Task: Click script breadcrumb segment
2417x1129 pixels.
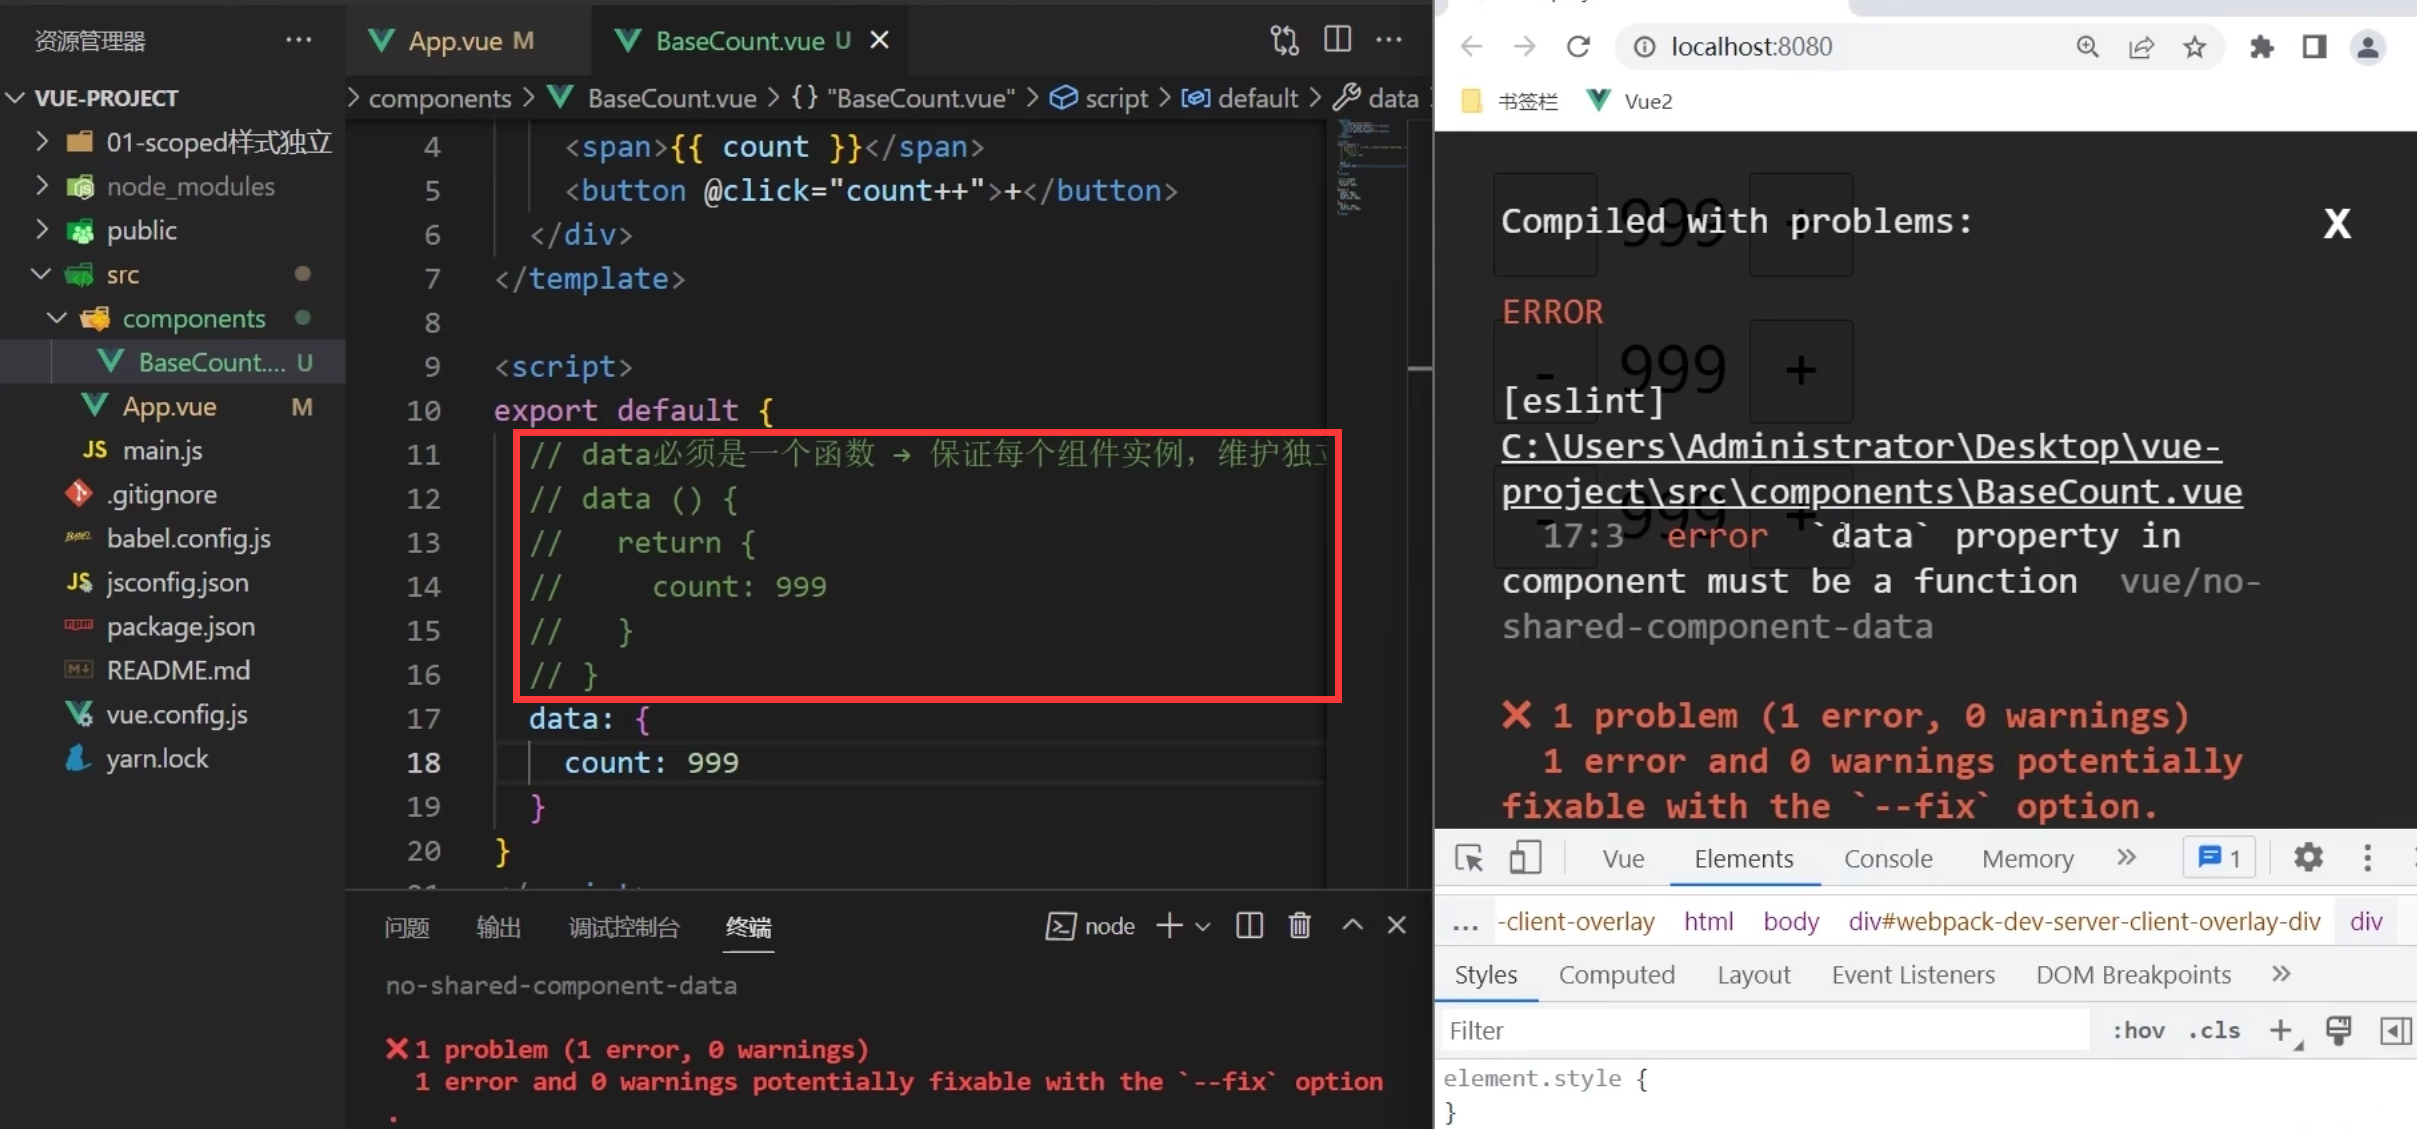Action: (x=1100, y=98)
